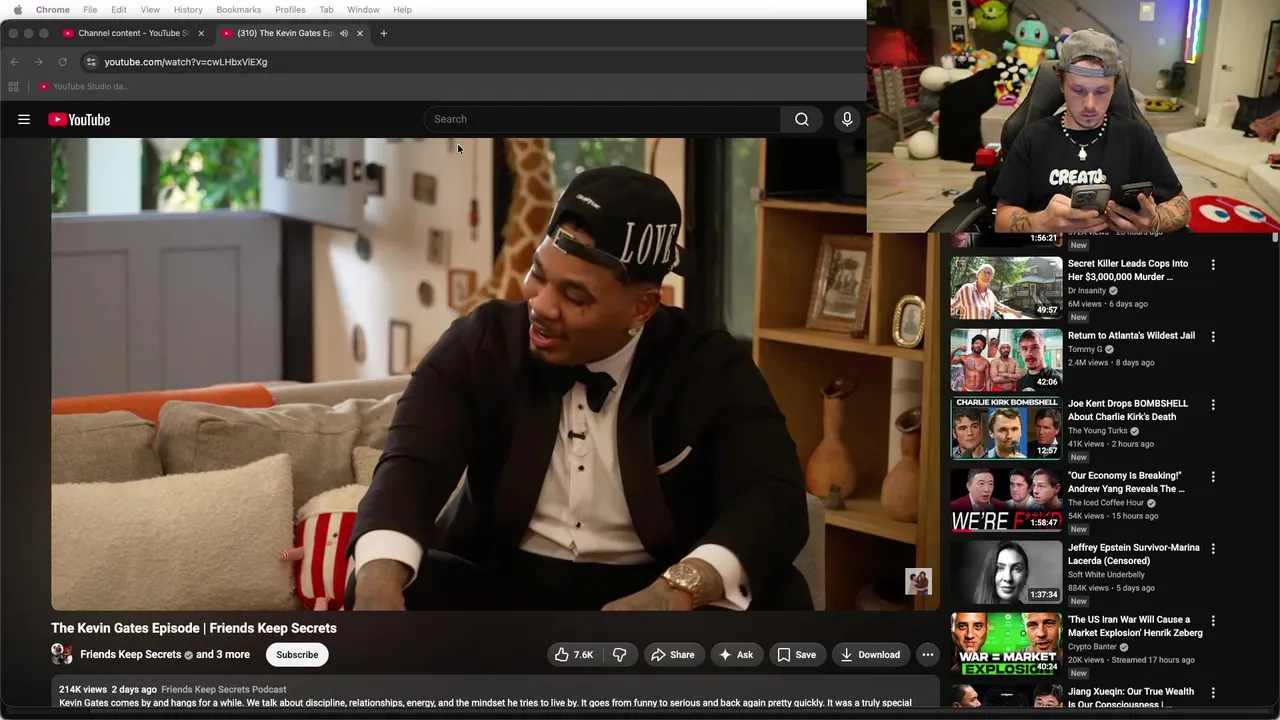Click video title 'The Kevin Gates Episode'
The height and width of the screenshot is (720, 1280).
click(194, 628)
